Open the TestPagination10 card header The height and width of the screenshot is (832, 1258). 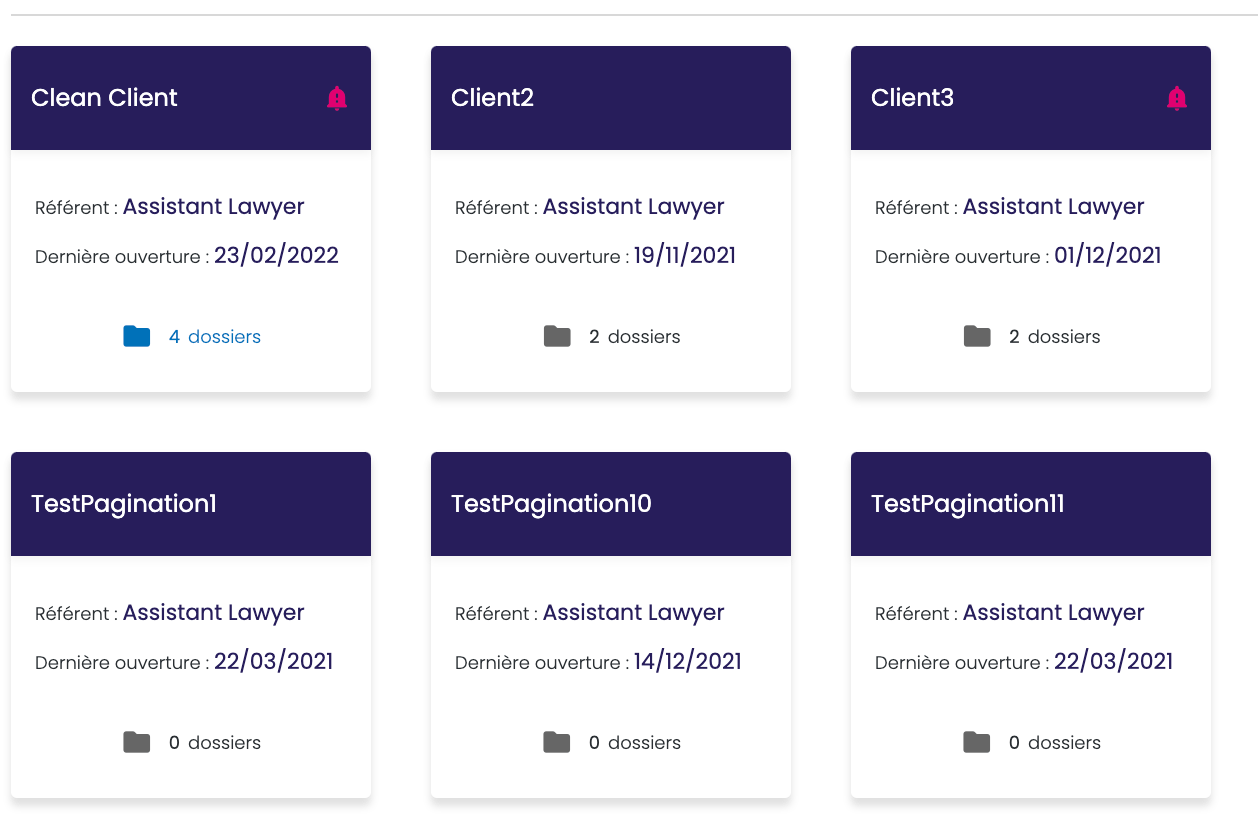(x=551, y=504)
